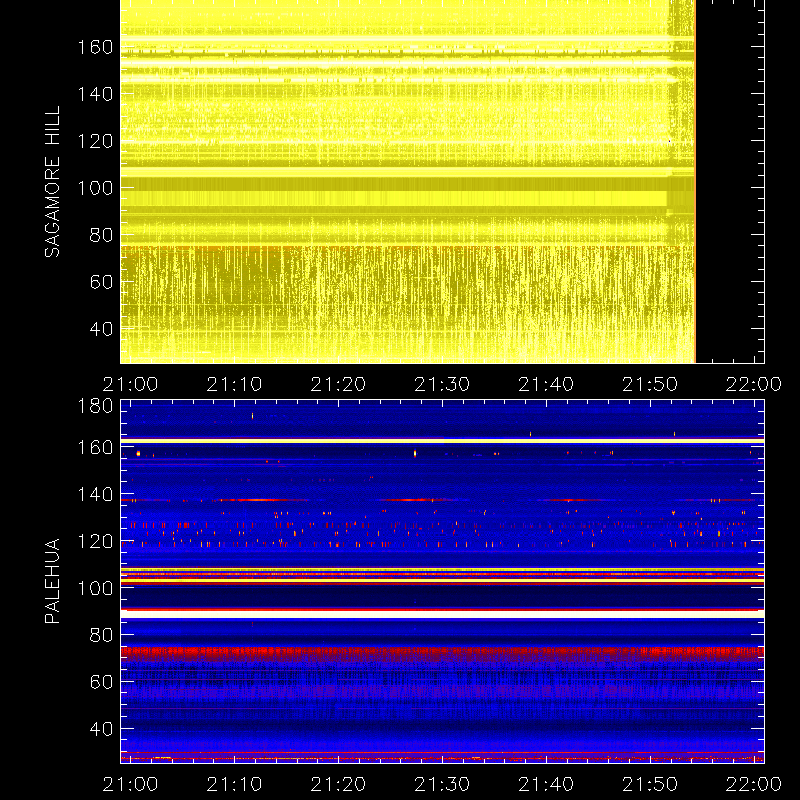800x800 pixels.
Task: Click the 120 label on Sagamore Hill axis
Action: point(95,141)
